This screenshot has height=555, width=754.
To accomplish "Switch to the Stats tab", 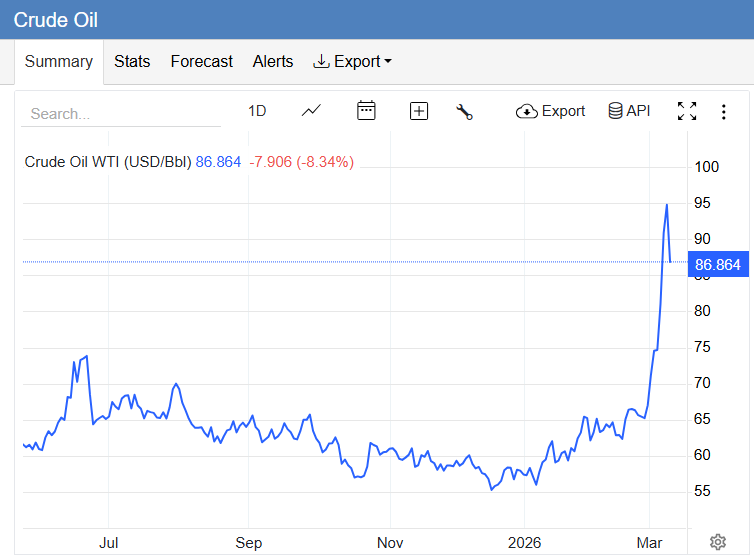I will tap(132, 62).
